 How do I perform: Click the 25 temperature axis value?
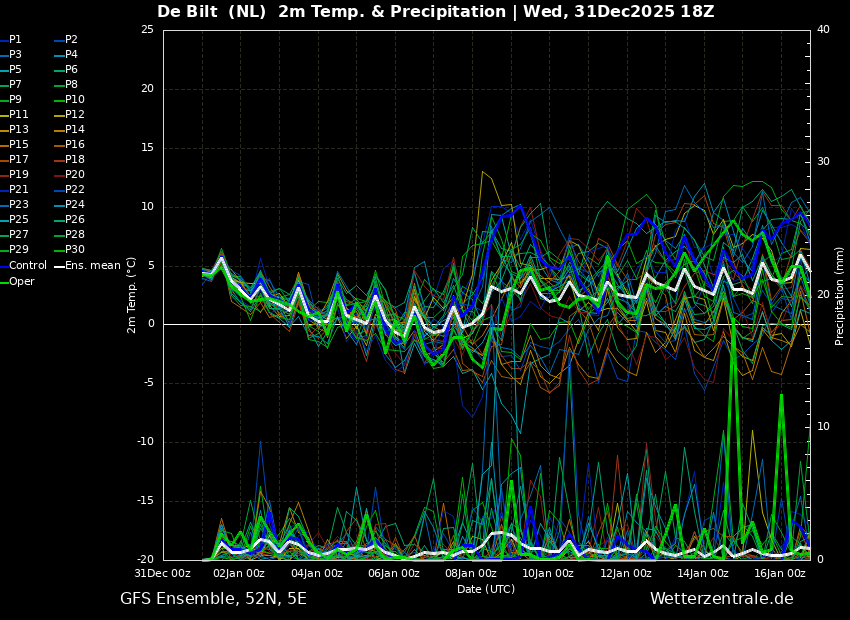[147, 30]
